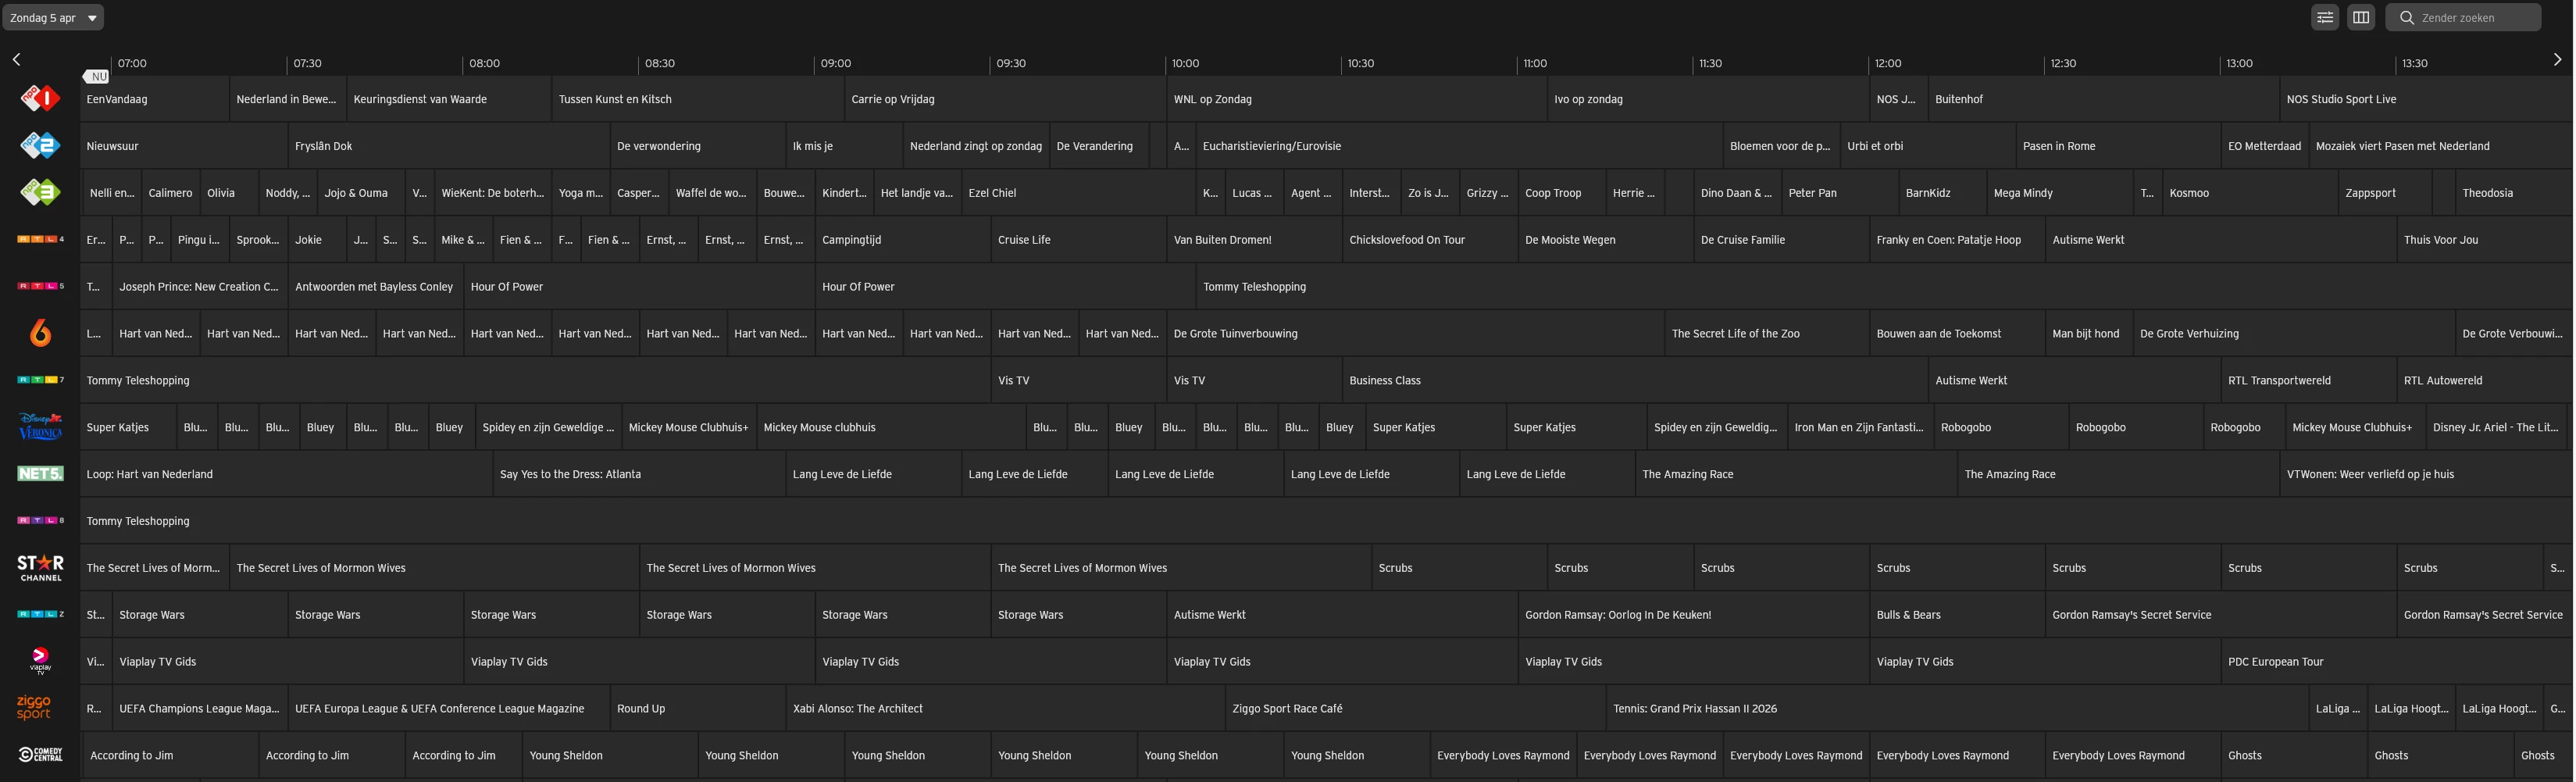
Task: Open The Secret Life of the Zoo
Action: click(x=1767, y=334)
